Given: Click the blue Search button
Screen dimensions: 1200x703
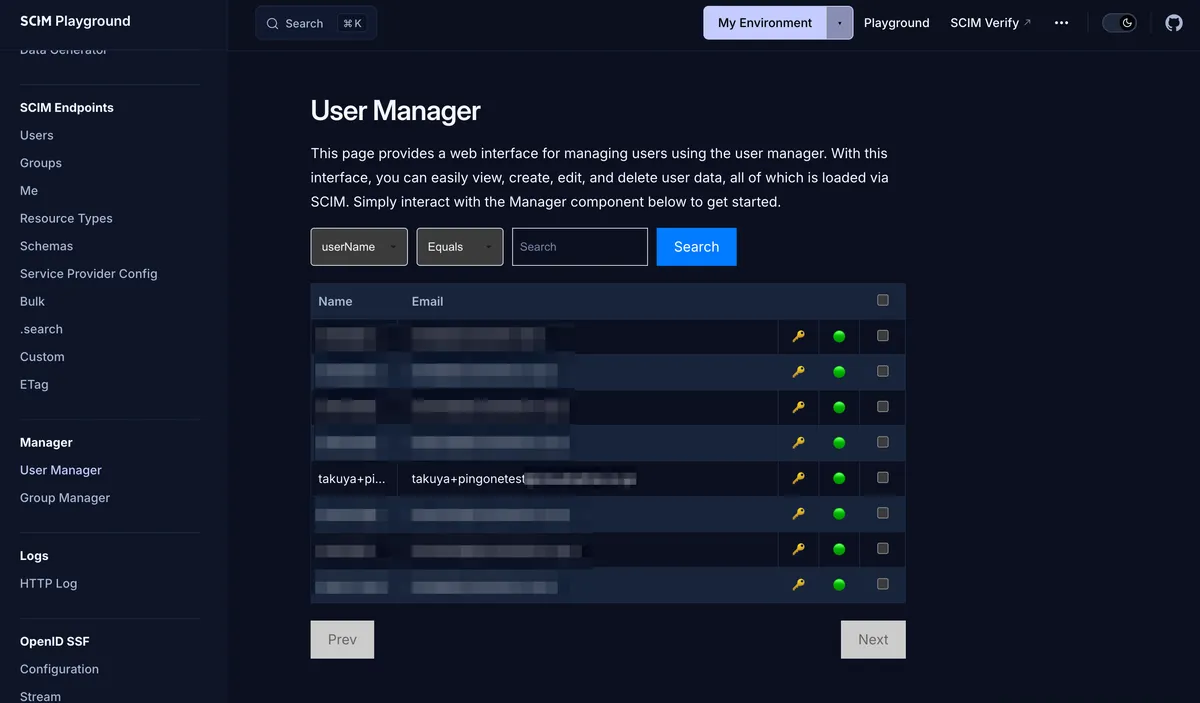Looking at the screenshot, I should pyautogui.click(x=696, y=247).
